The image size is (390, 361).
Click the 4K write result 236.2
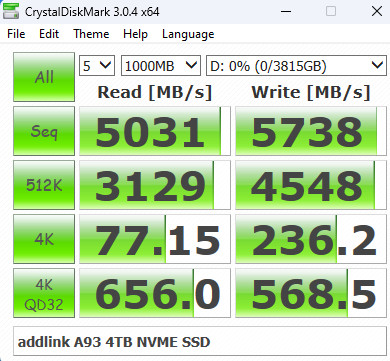pos(311,239)
